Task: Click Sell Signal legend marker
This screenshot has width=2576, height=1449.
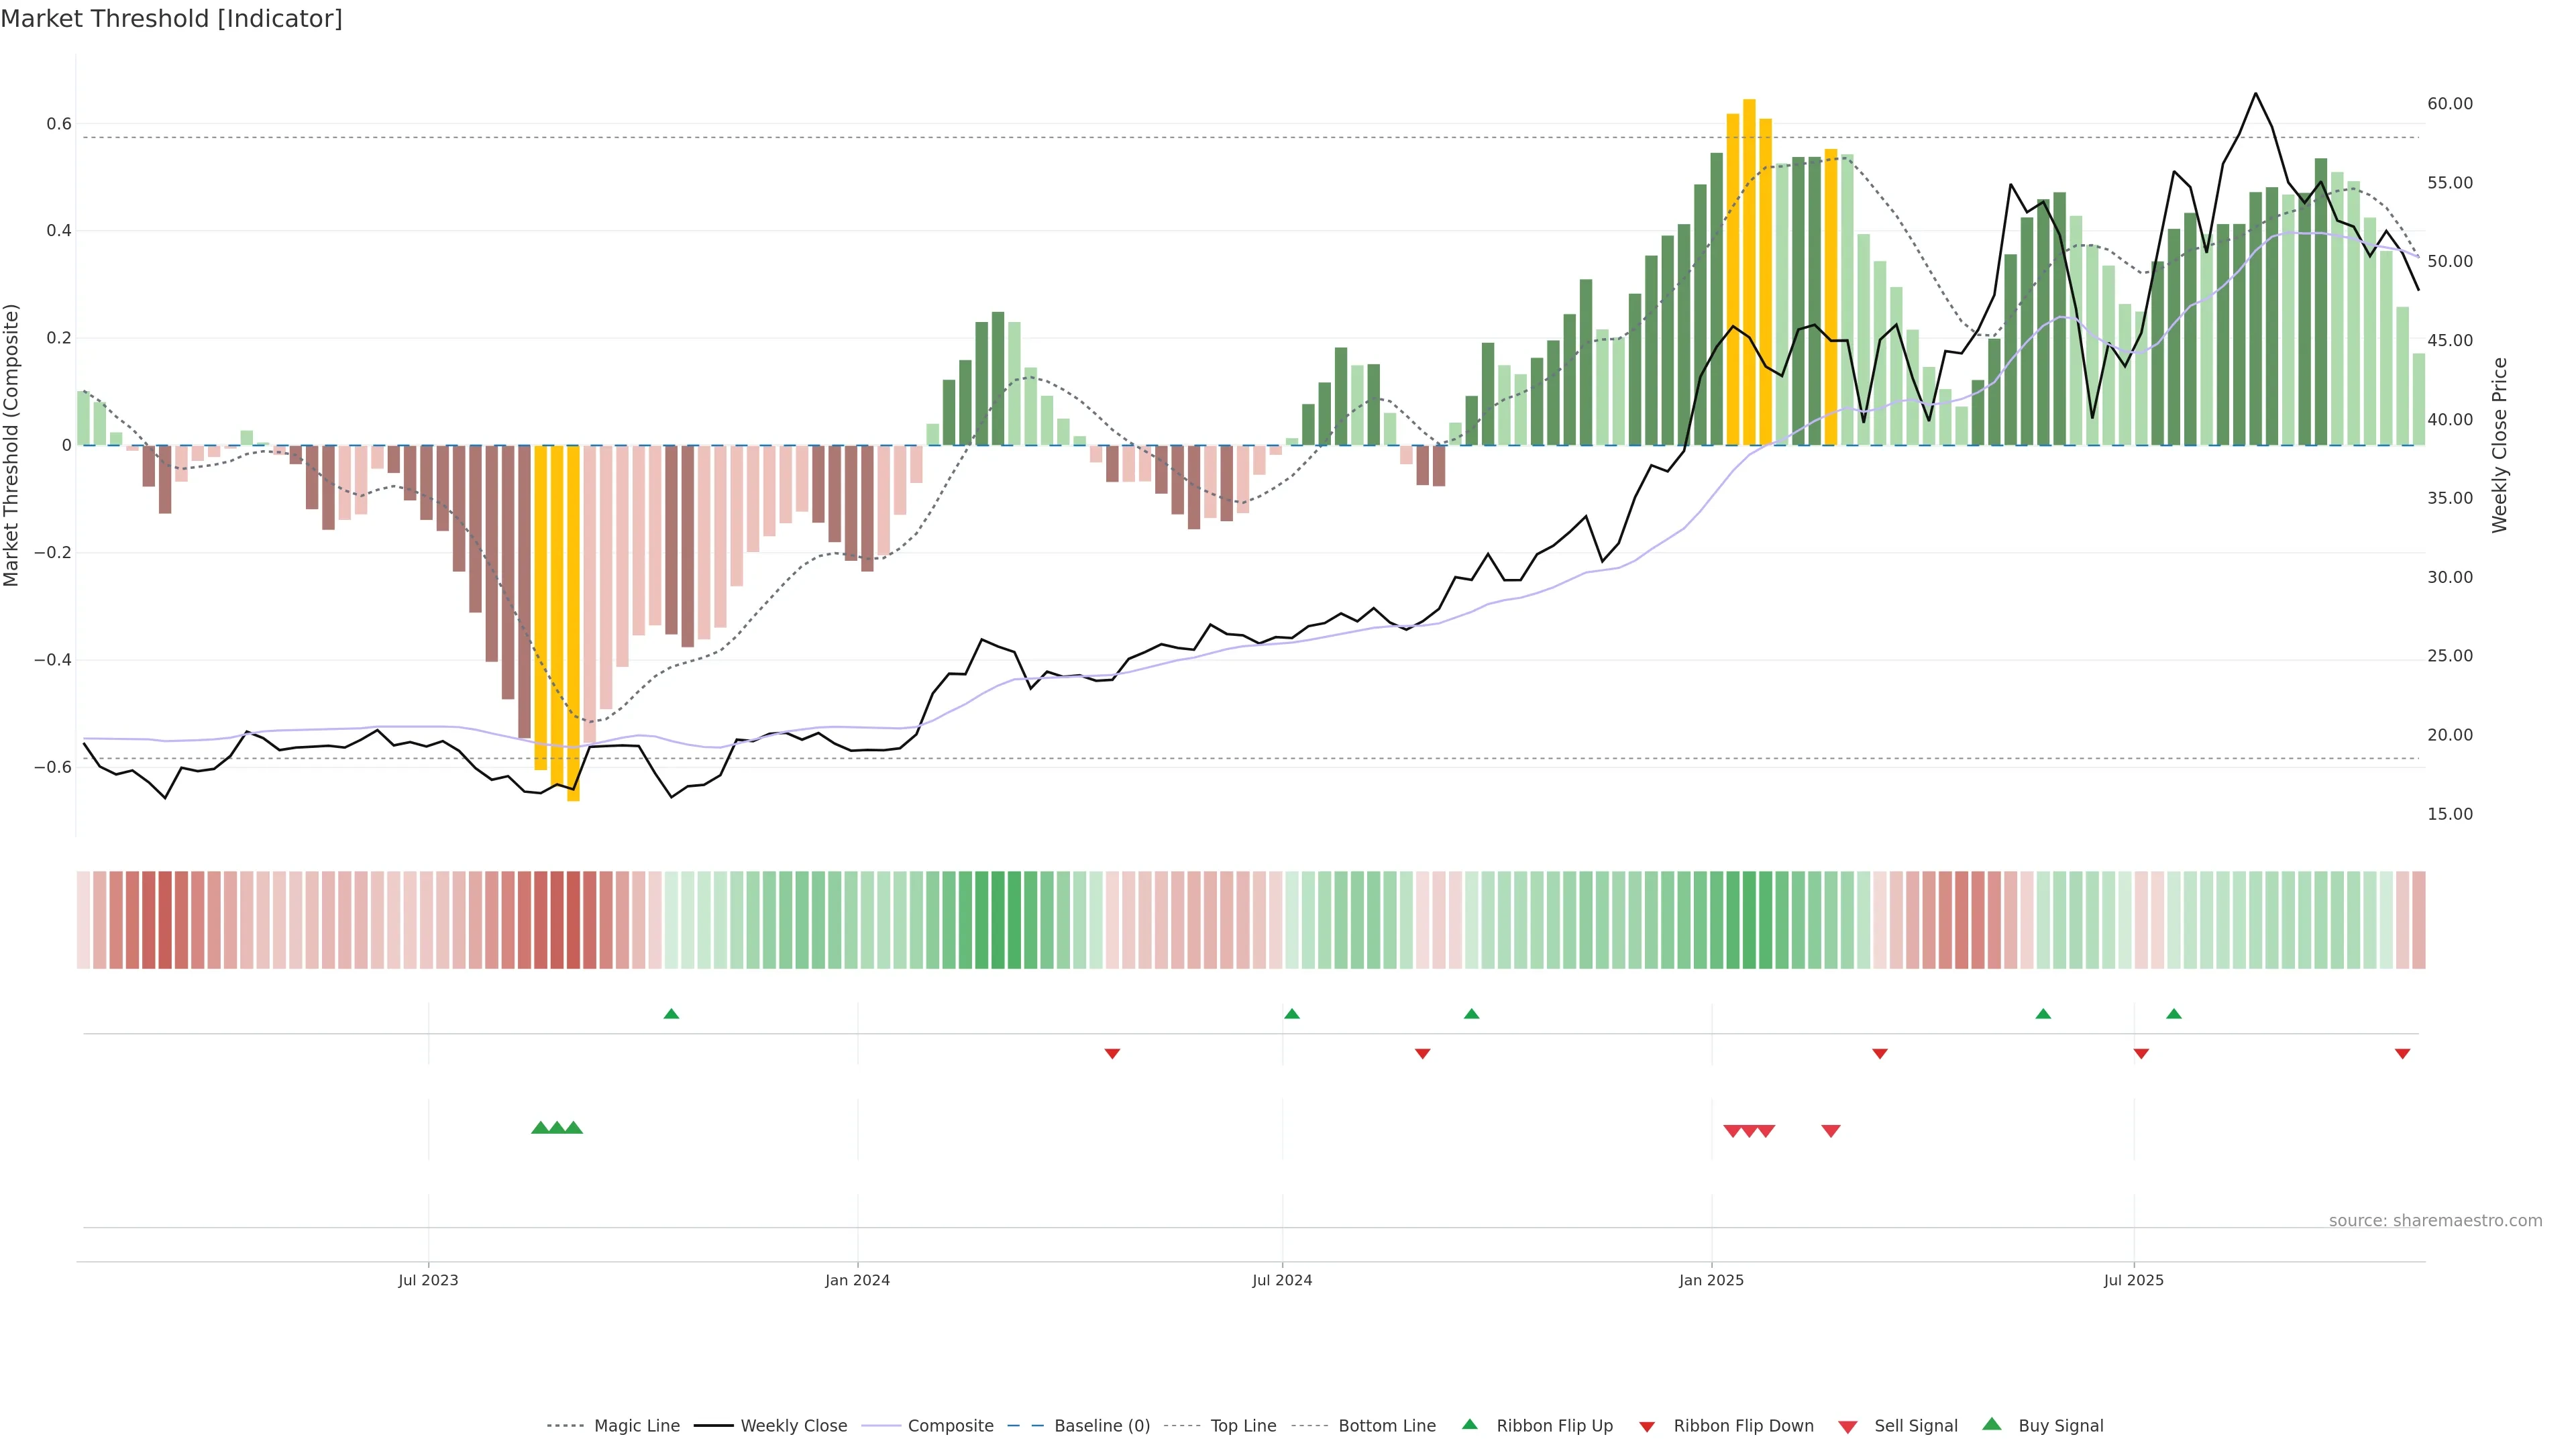Action: pyautogui.click(x=1848, y=1427)
